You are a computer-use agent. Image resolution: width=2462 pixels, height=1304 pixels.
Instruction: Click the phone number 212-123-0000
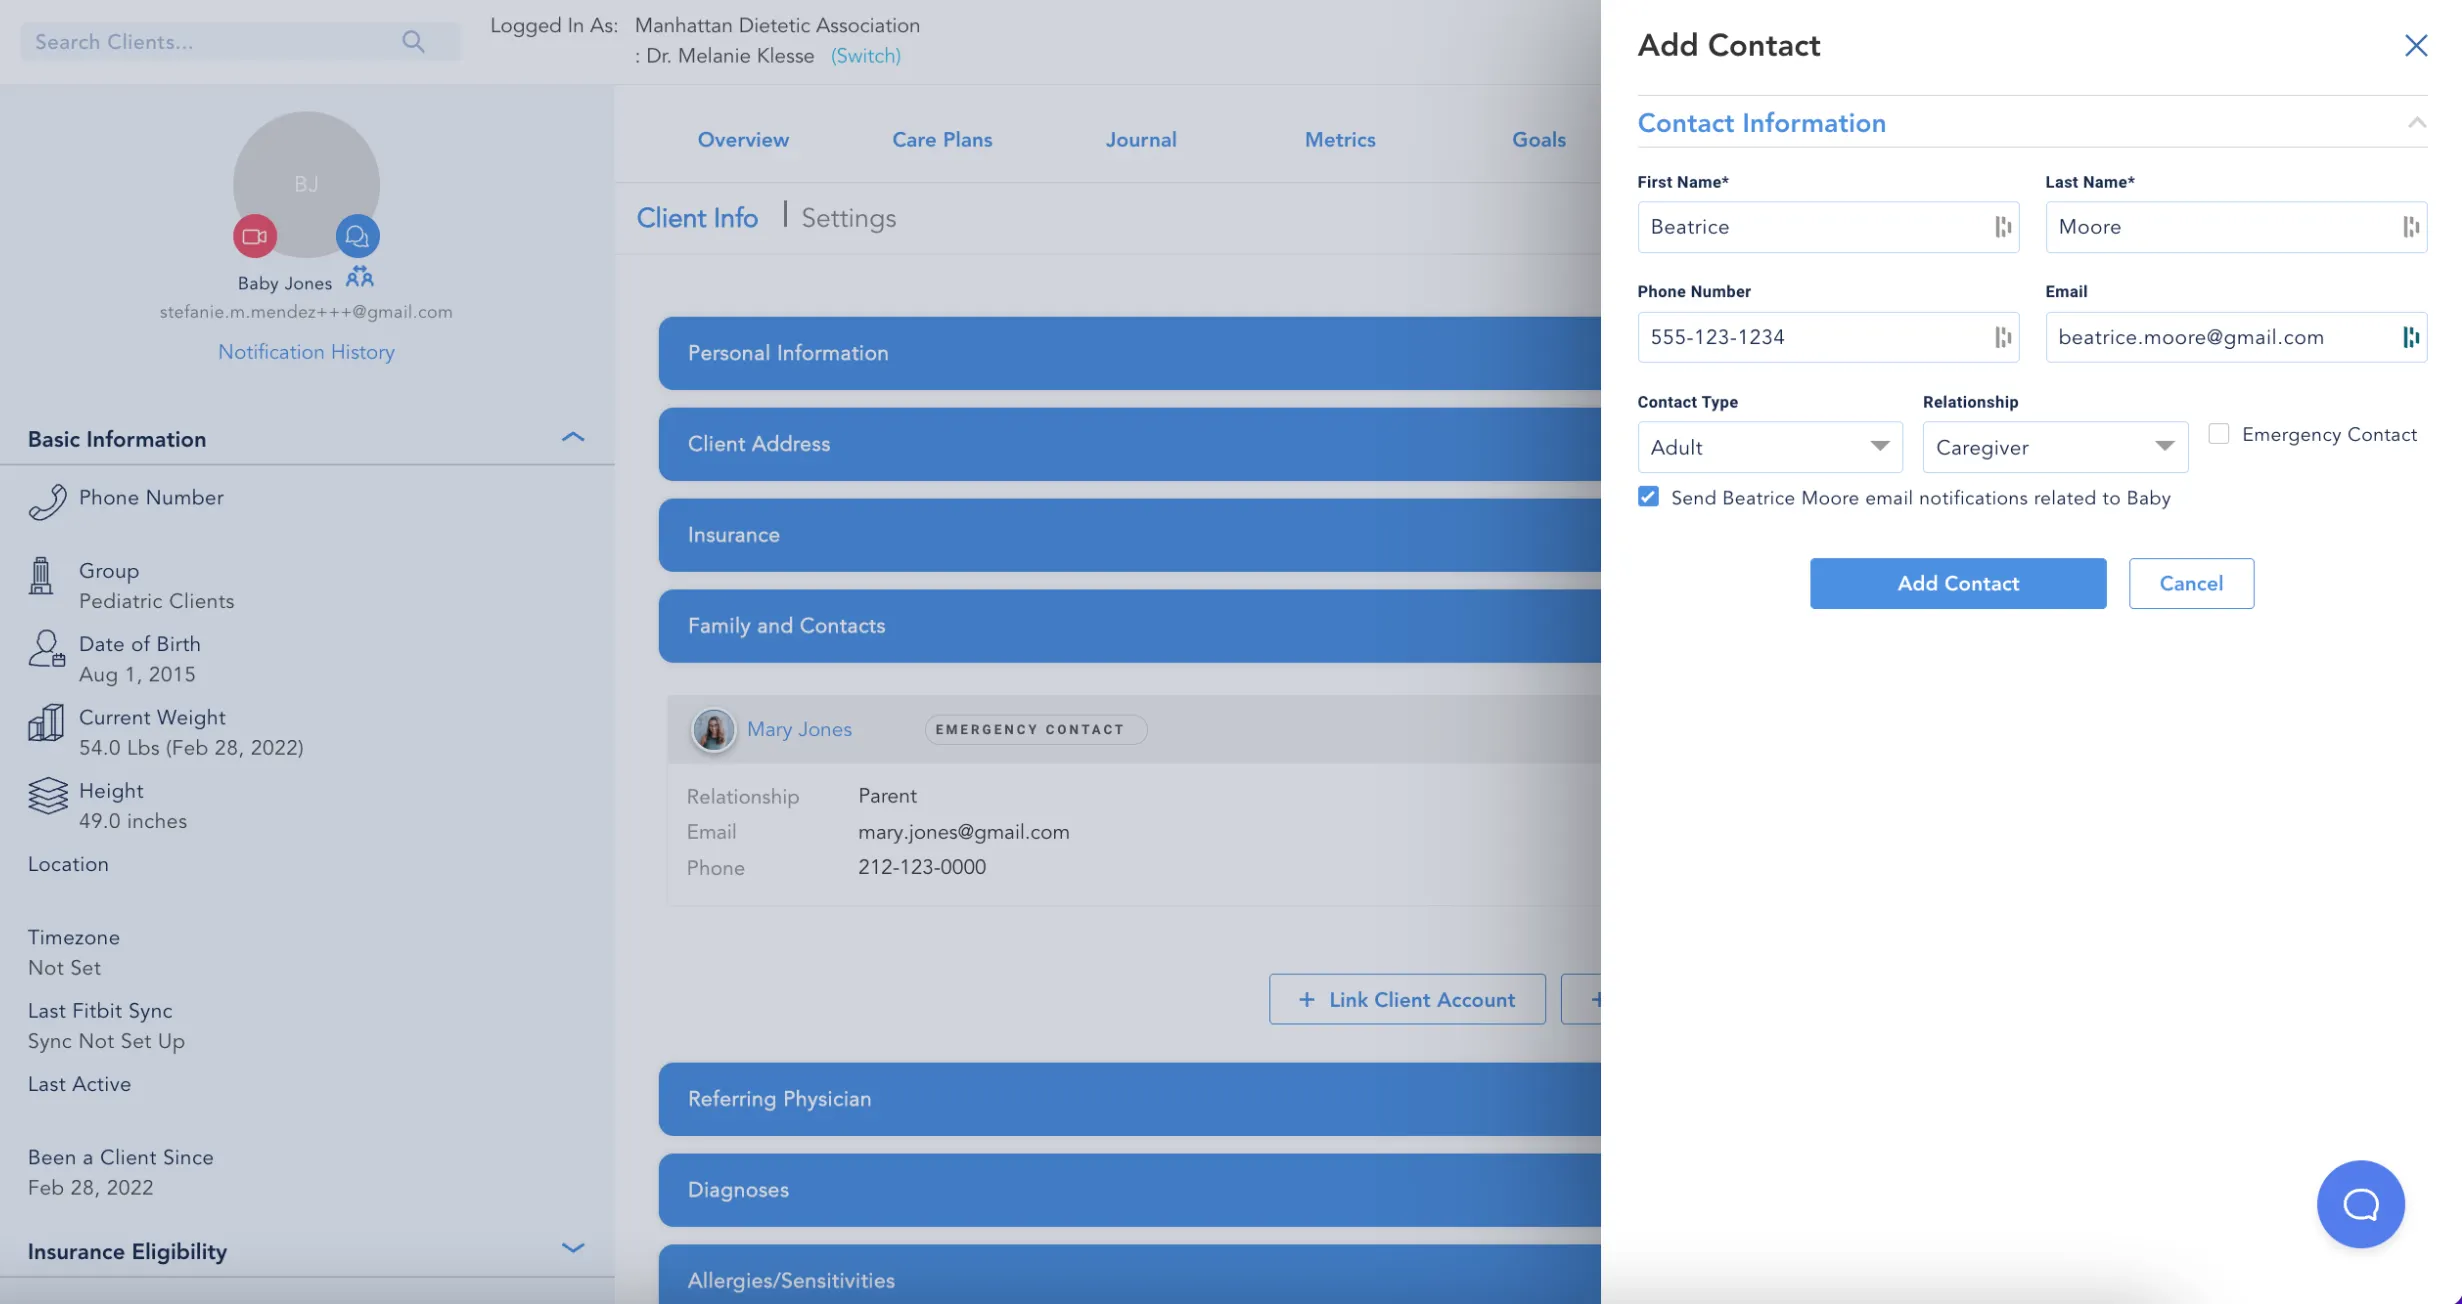click(x=921, y=867)
